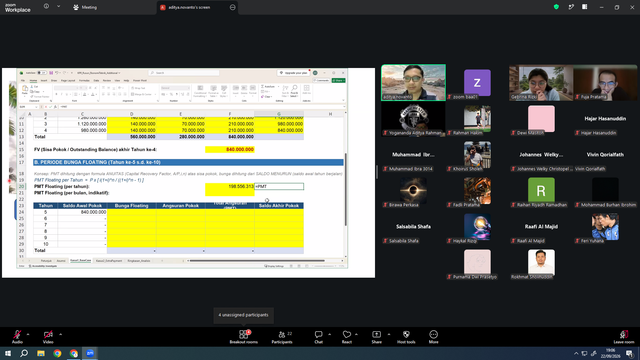Click Upgrade your plan in Excel
Viewport: 640px width, 360px height.
point(293,73)
